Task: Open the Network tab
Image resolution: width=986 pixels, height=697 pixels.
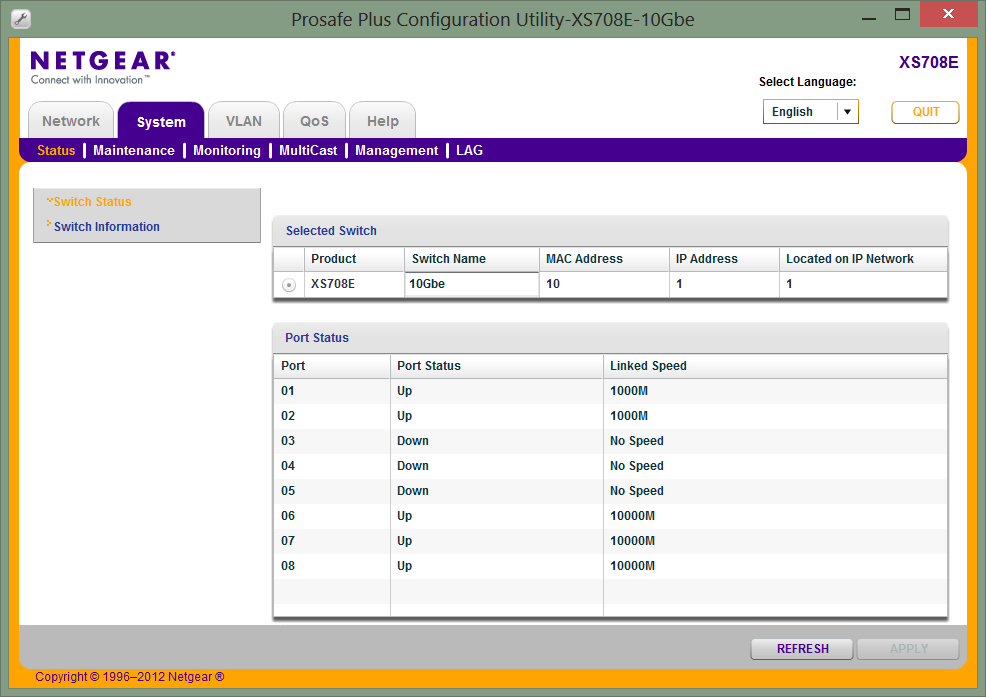Action: (71, 121)
